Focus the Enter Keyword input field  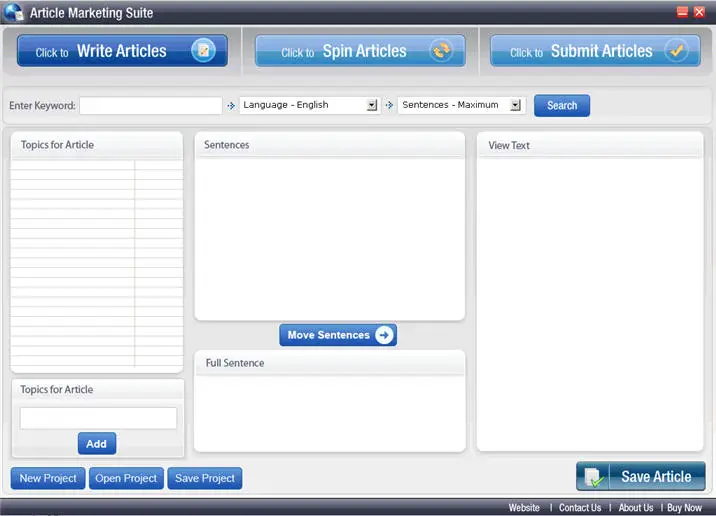[x=151, y=105]
